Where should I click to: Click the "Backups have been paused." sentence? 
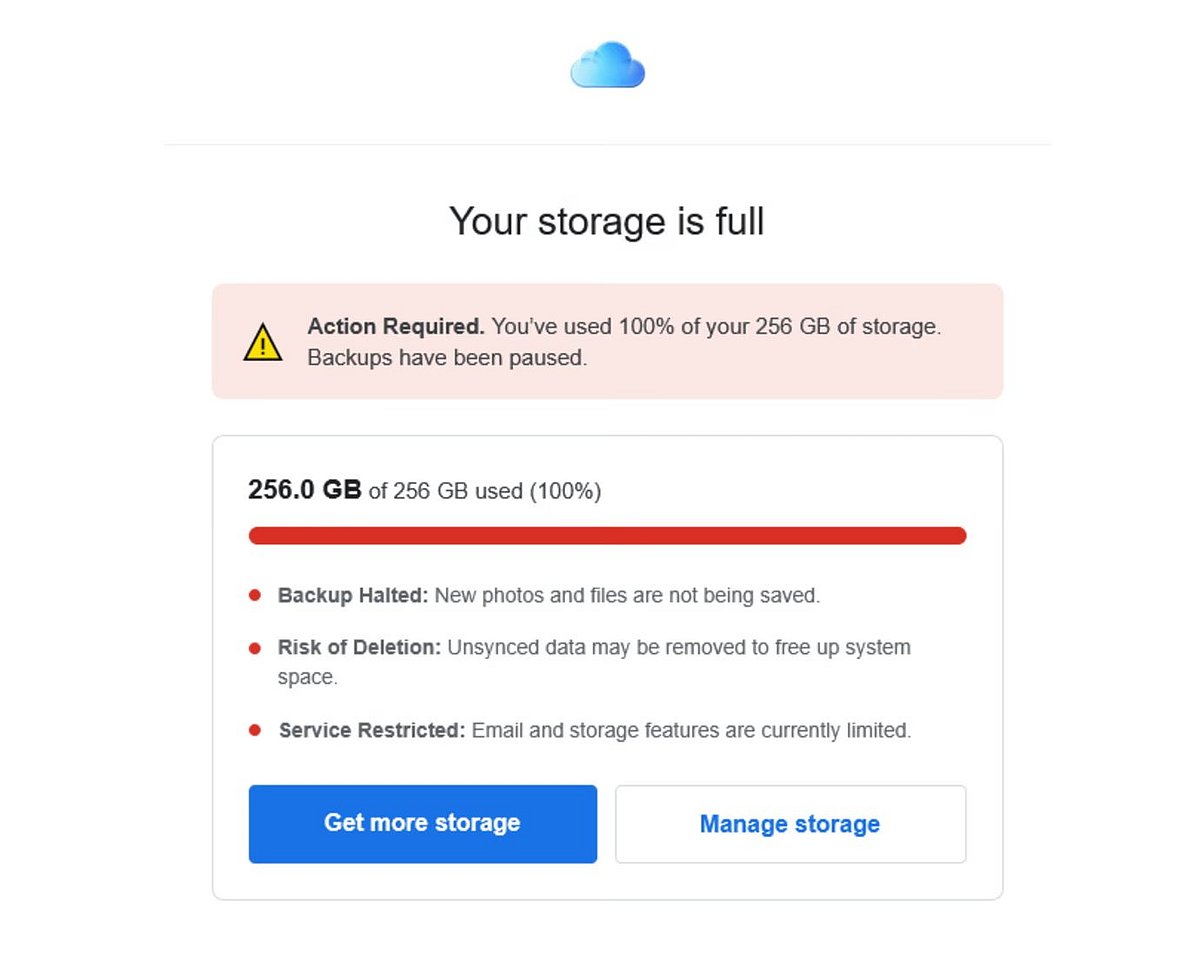447,358
